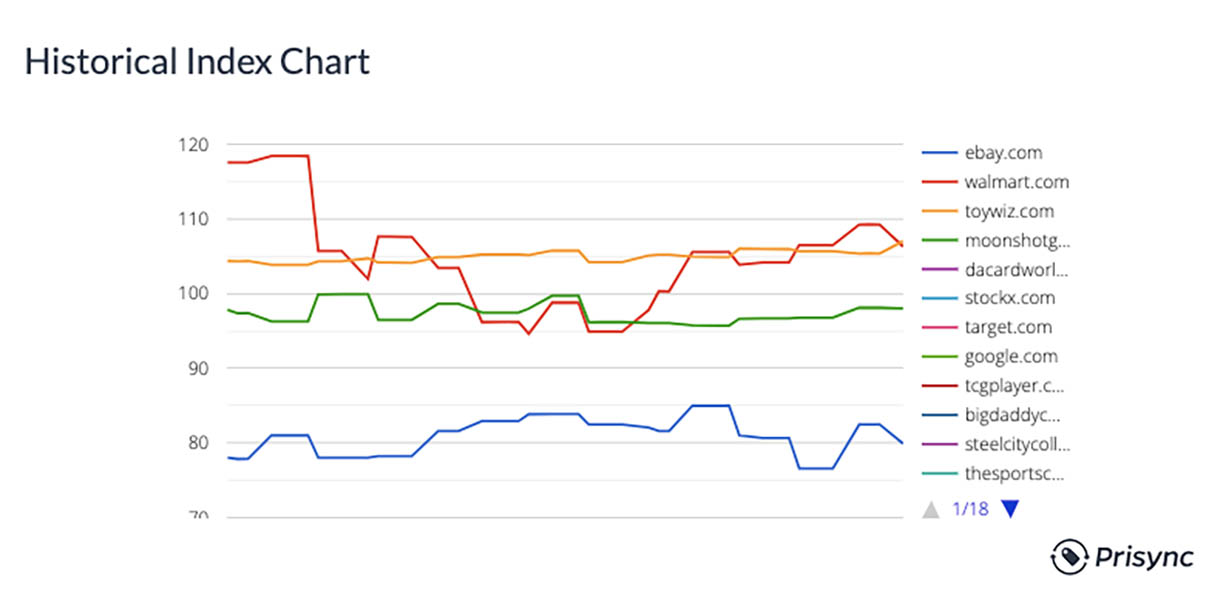Toggle walmart.com series visibility

(x=1016, y=182)
